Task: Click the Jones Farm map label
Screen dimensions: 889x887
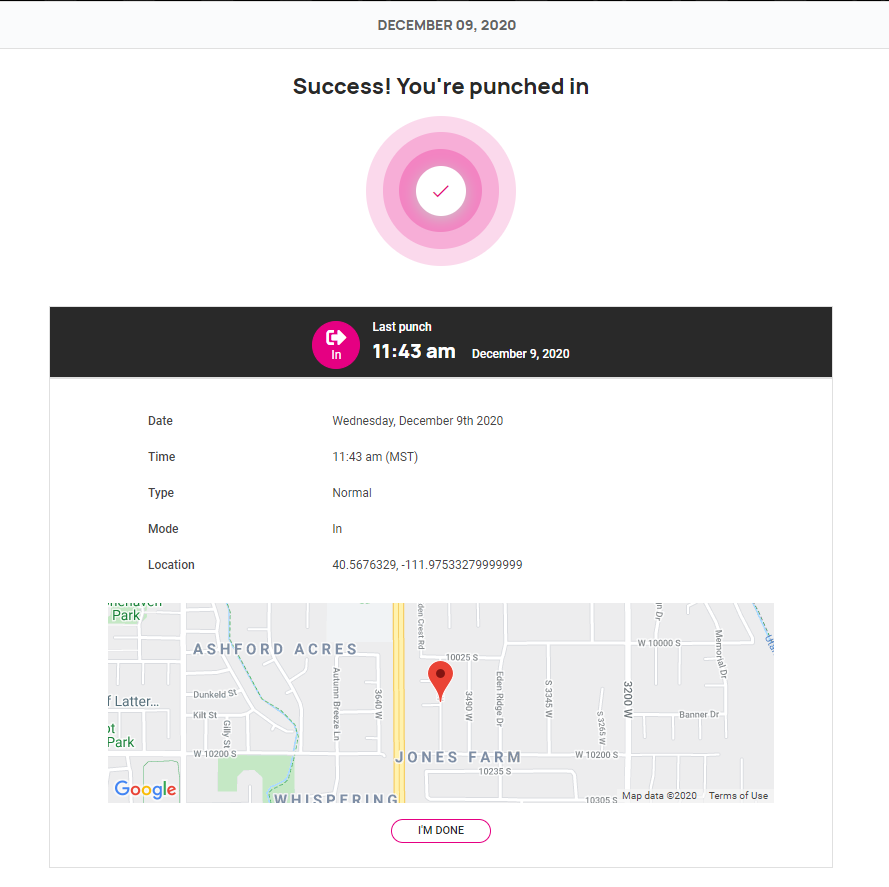Action: point(458,757)
